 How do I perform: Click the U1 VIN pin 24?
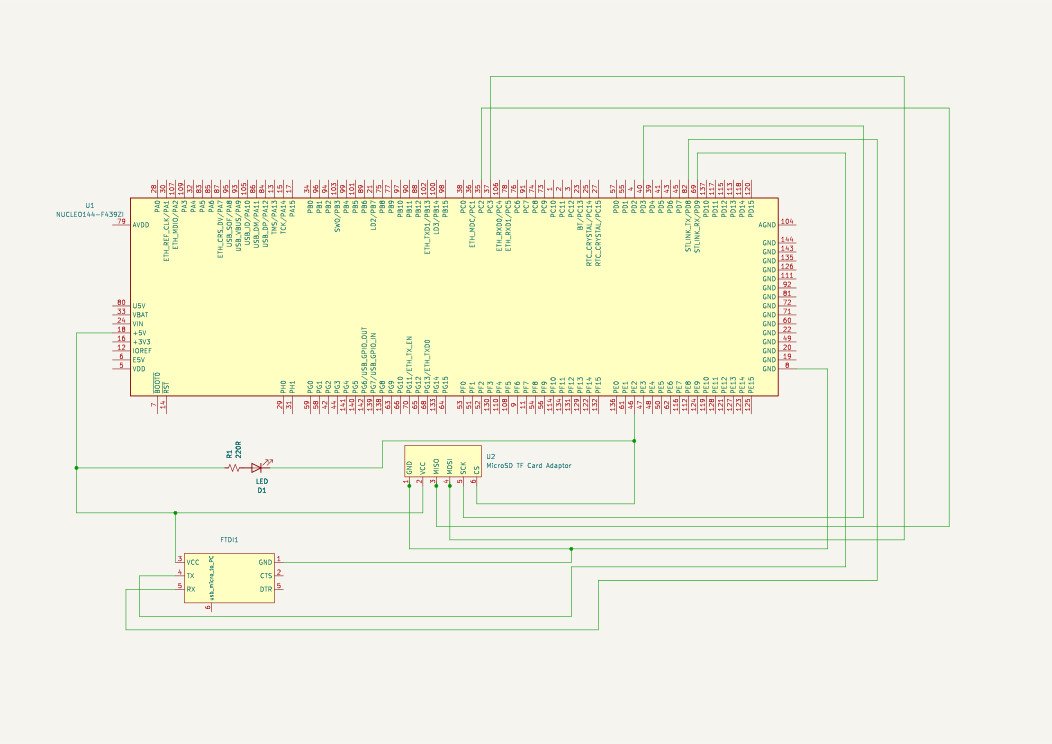[x=121, y=323]
